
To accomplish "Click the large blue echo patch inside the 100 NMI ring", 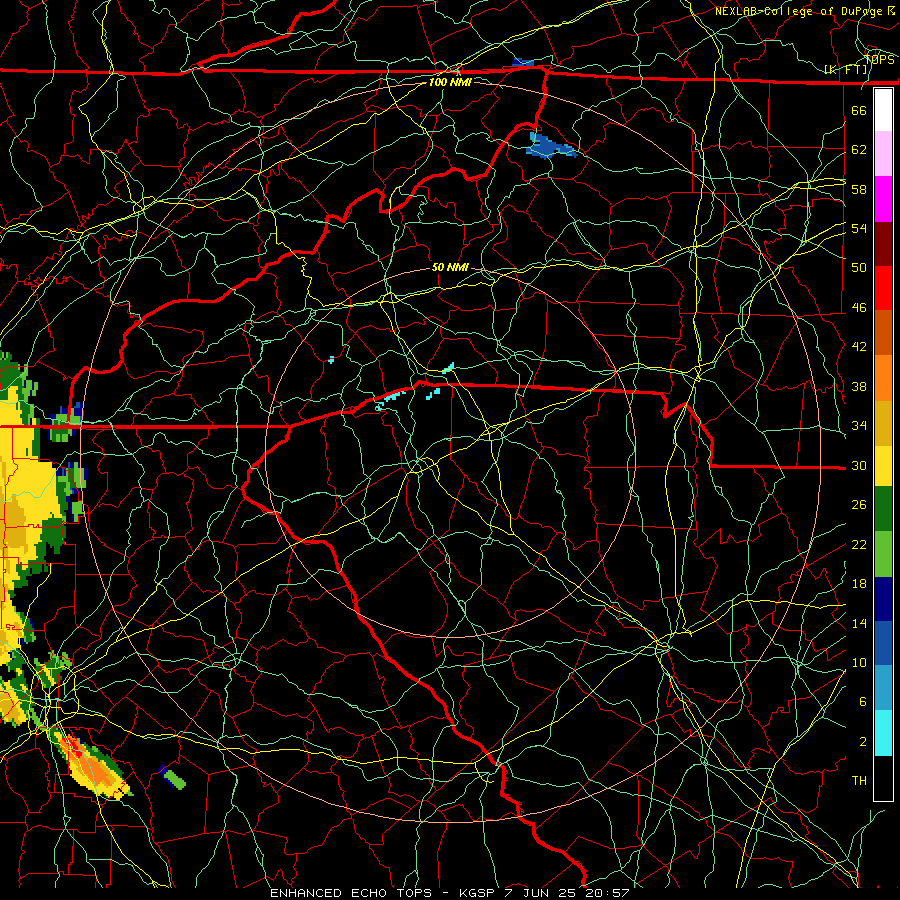I will coord(549,146).
